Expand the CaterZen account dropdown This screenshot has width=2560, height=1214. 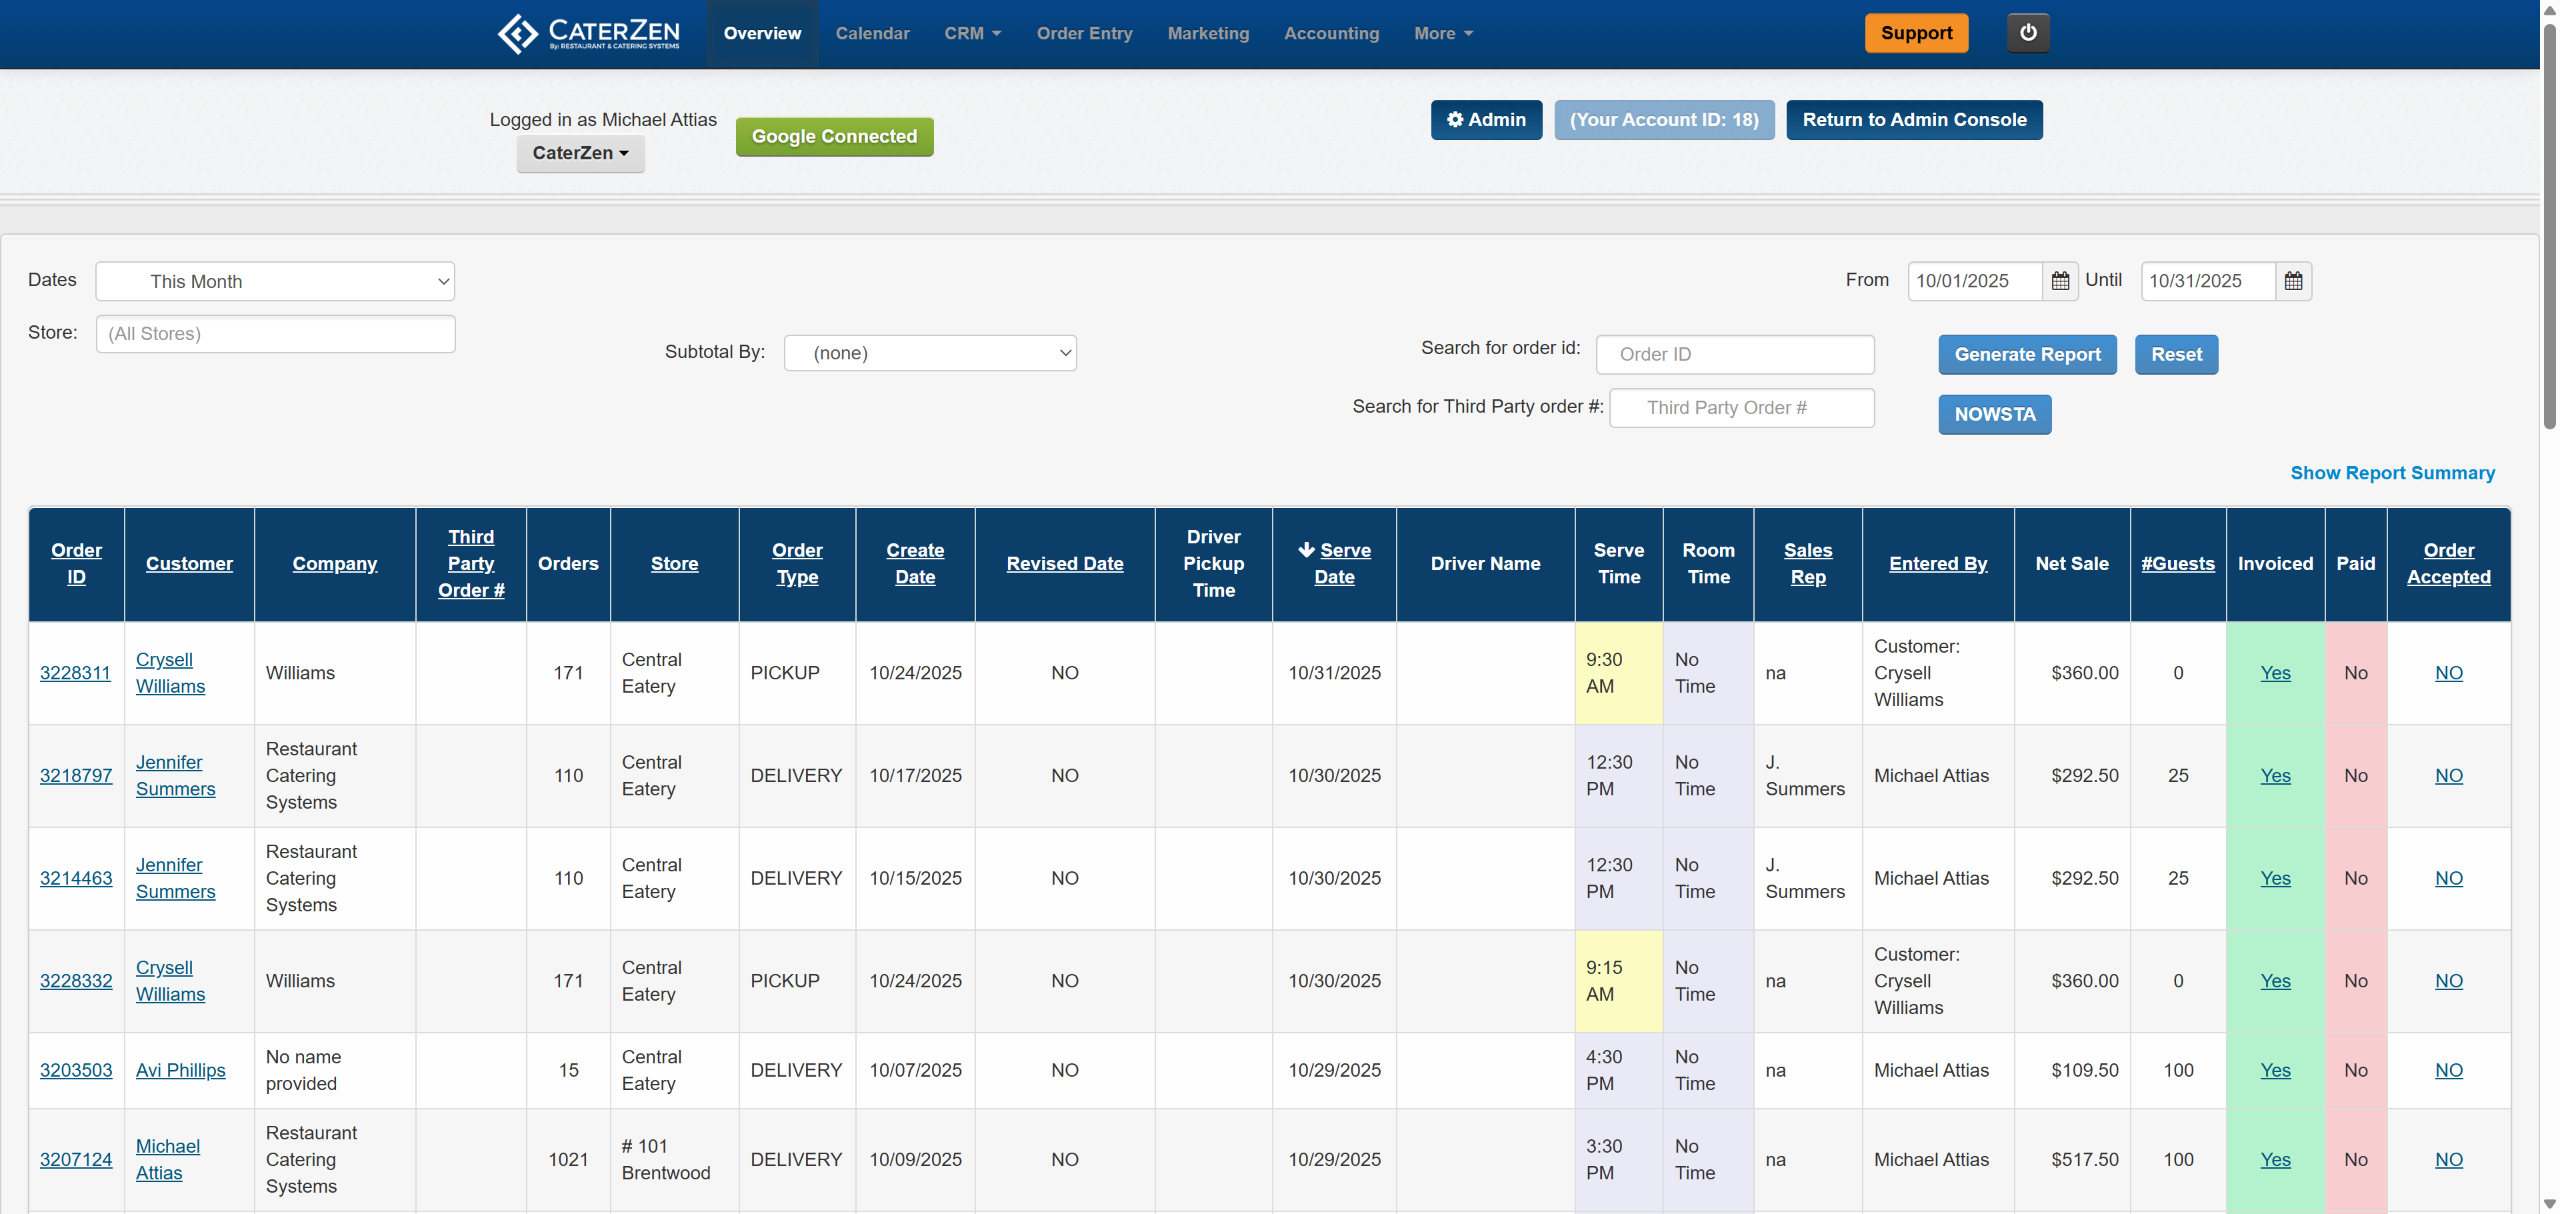point(580,153)
